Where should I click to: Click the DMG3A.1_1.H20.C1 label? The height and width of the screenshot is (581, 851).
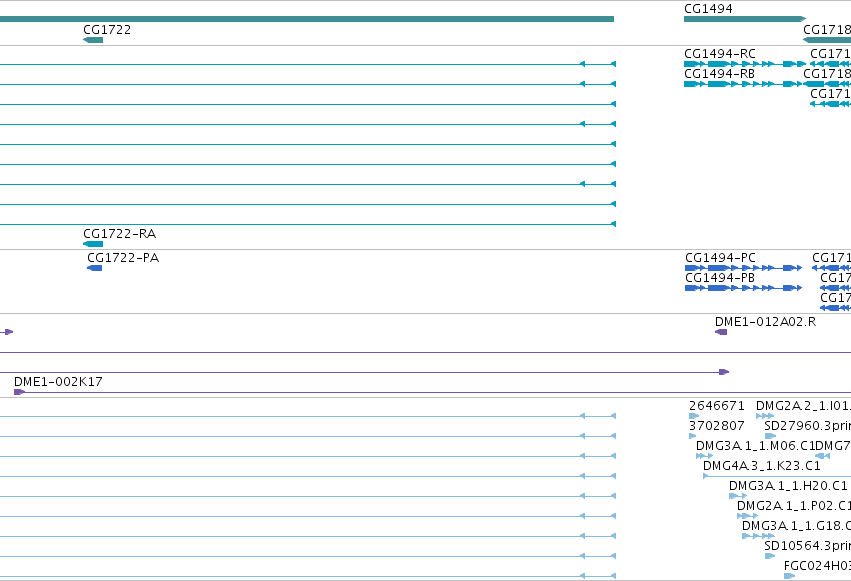tap(788, 486)
